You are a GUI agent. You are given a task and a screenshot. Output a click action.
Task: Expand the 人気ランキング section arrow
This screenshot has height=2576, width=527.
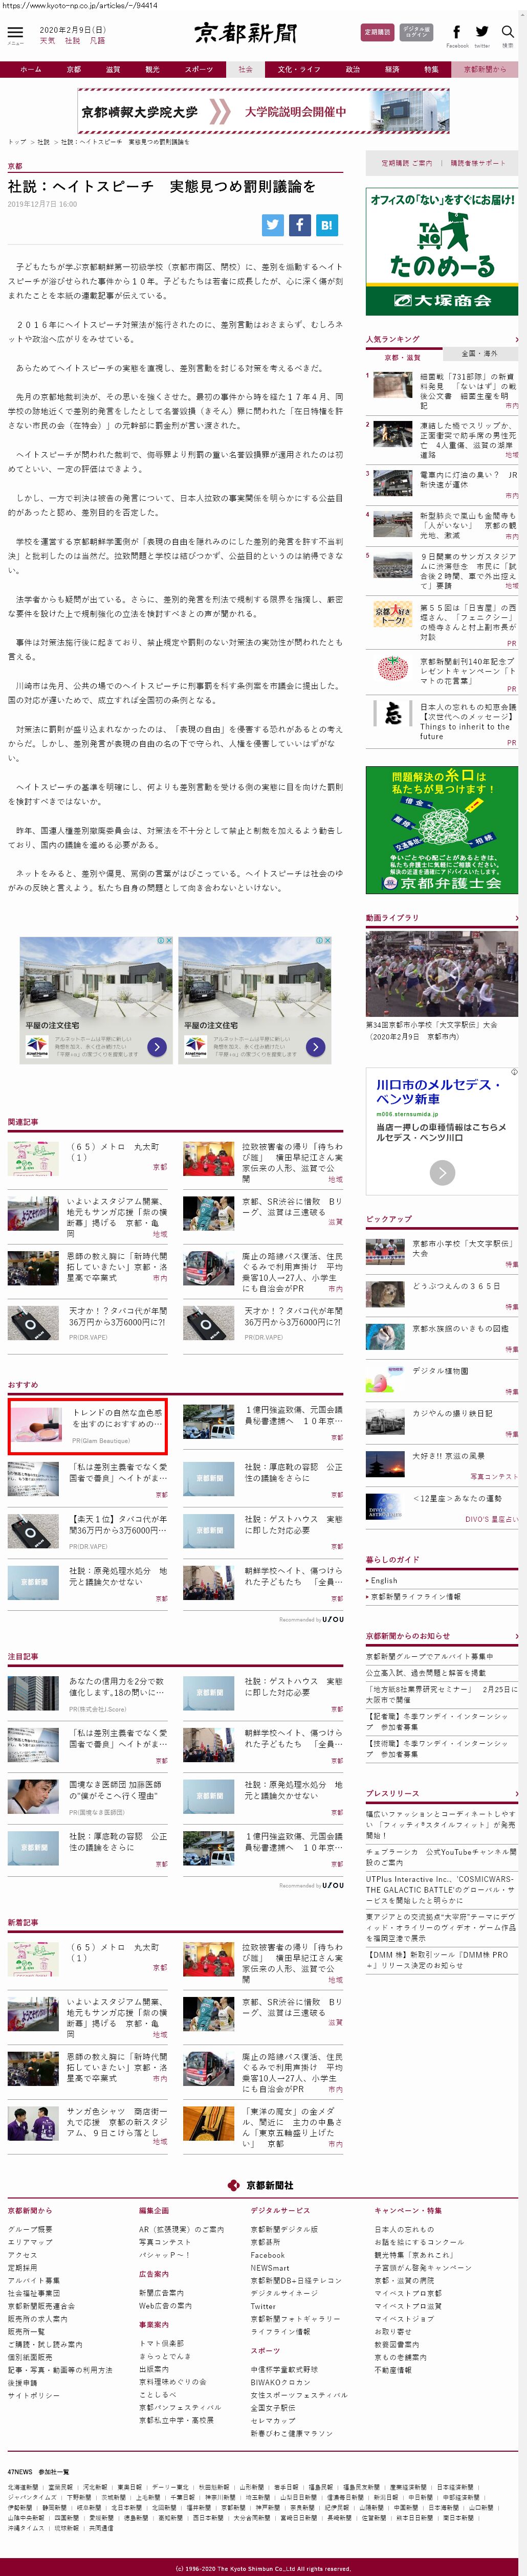(516, 339)
